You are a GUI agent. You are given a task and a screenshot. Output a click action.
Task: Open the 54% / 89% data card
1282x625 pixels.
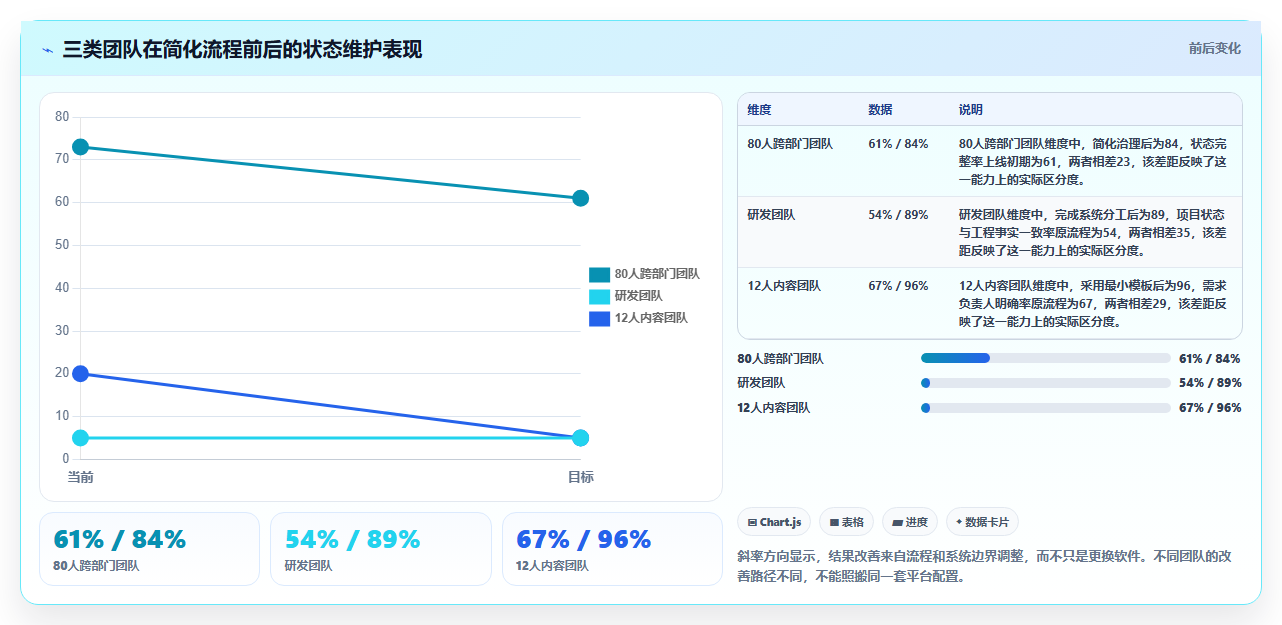tap(381, 549)
